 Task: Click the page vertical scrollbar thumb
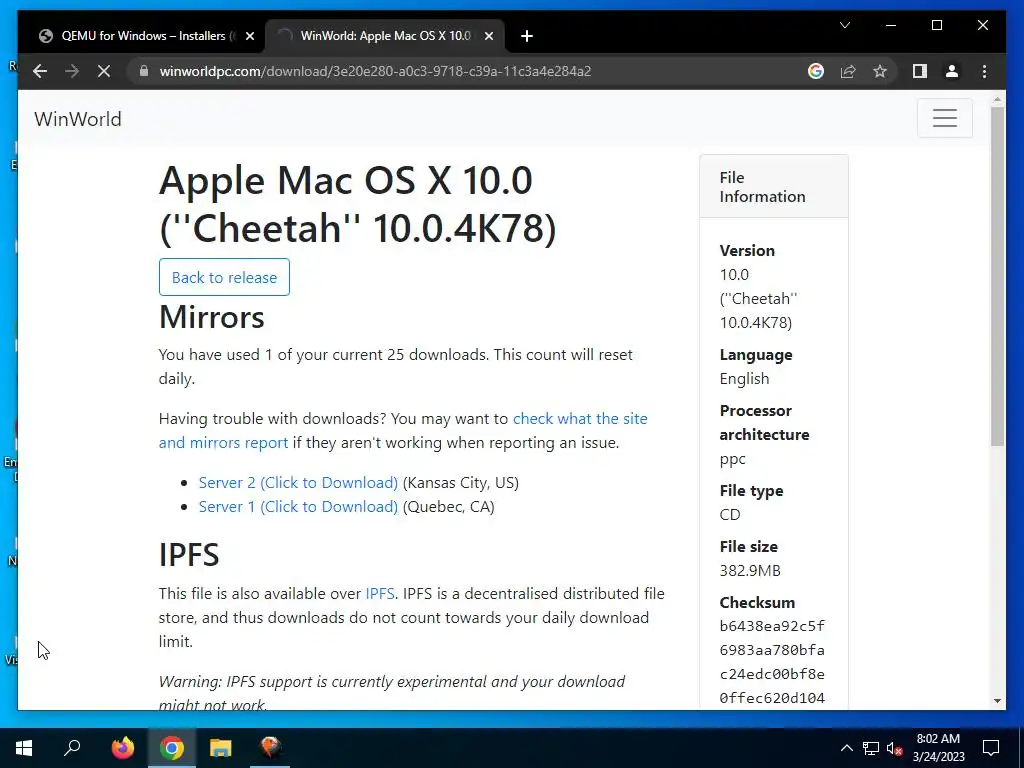(997, 276)
